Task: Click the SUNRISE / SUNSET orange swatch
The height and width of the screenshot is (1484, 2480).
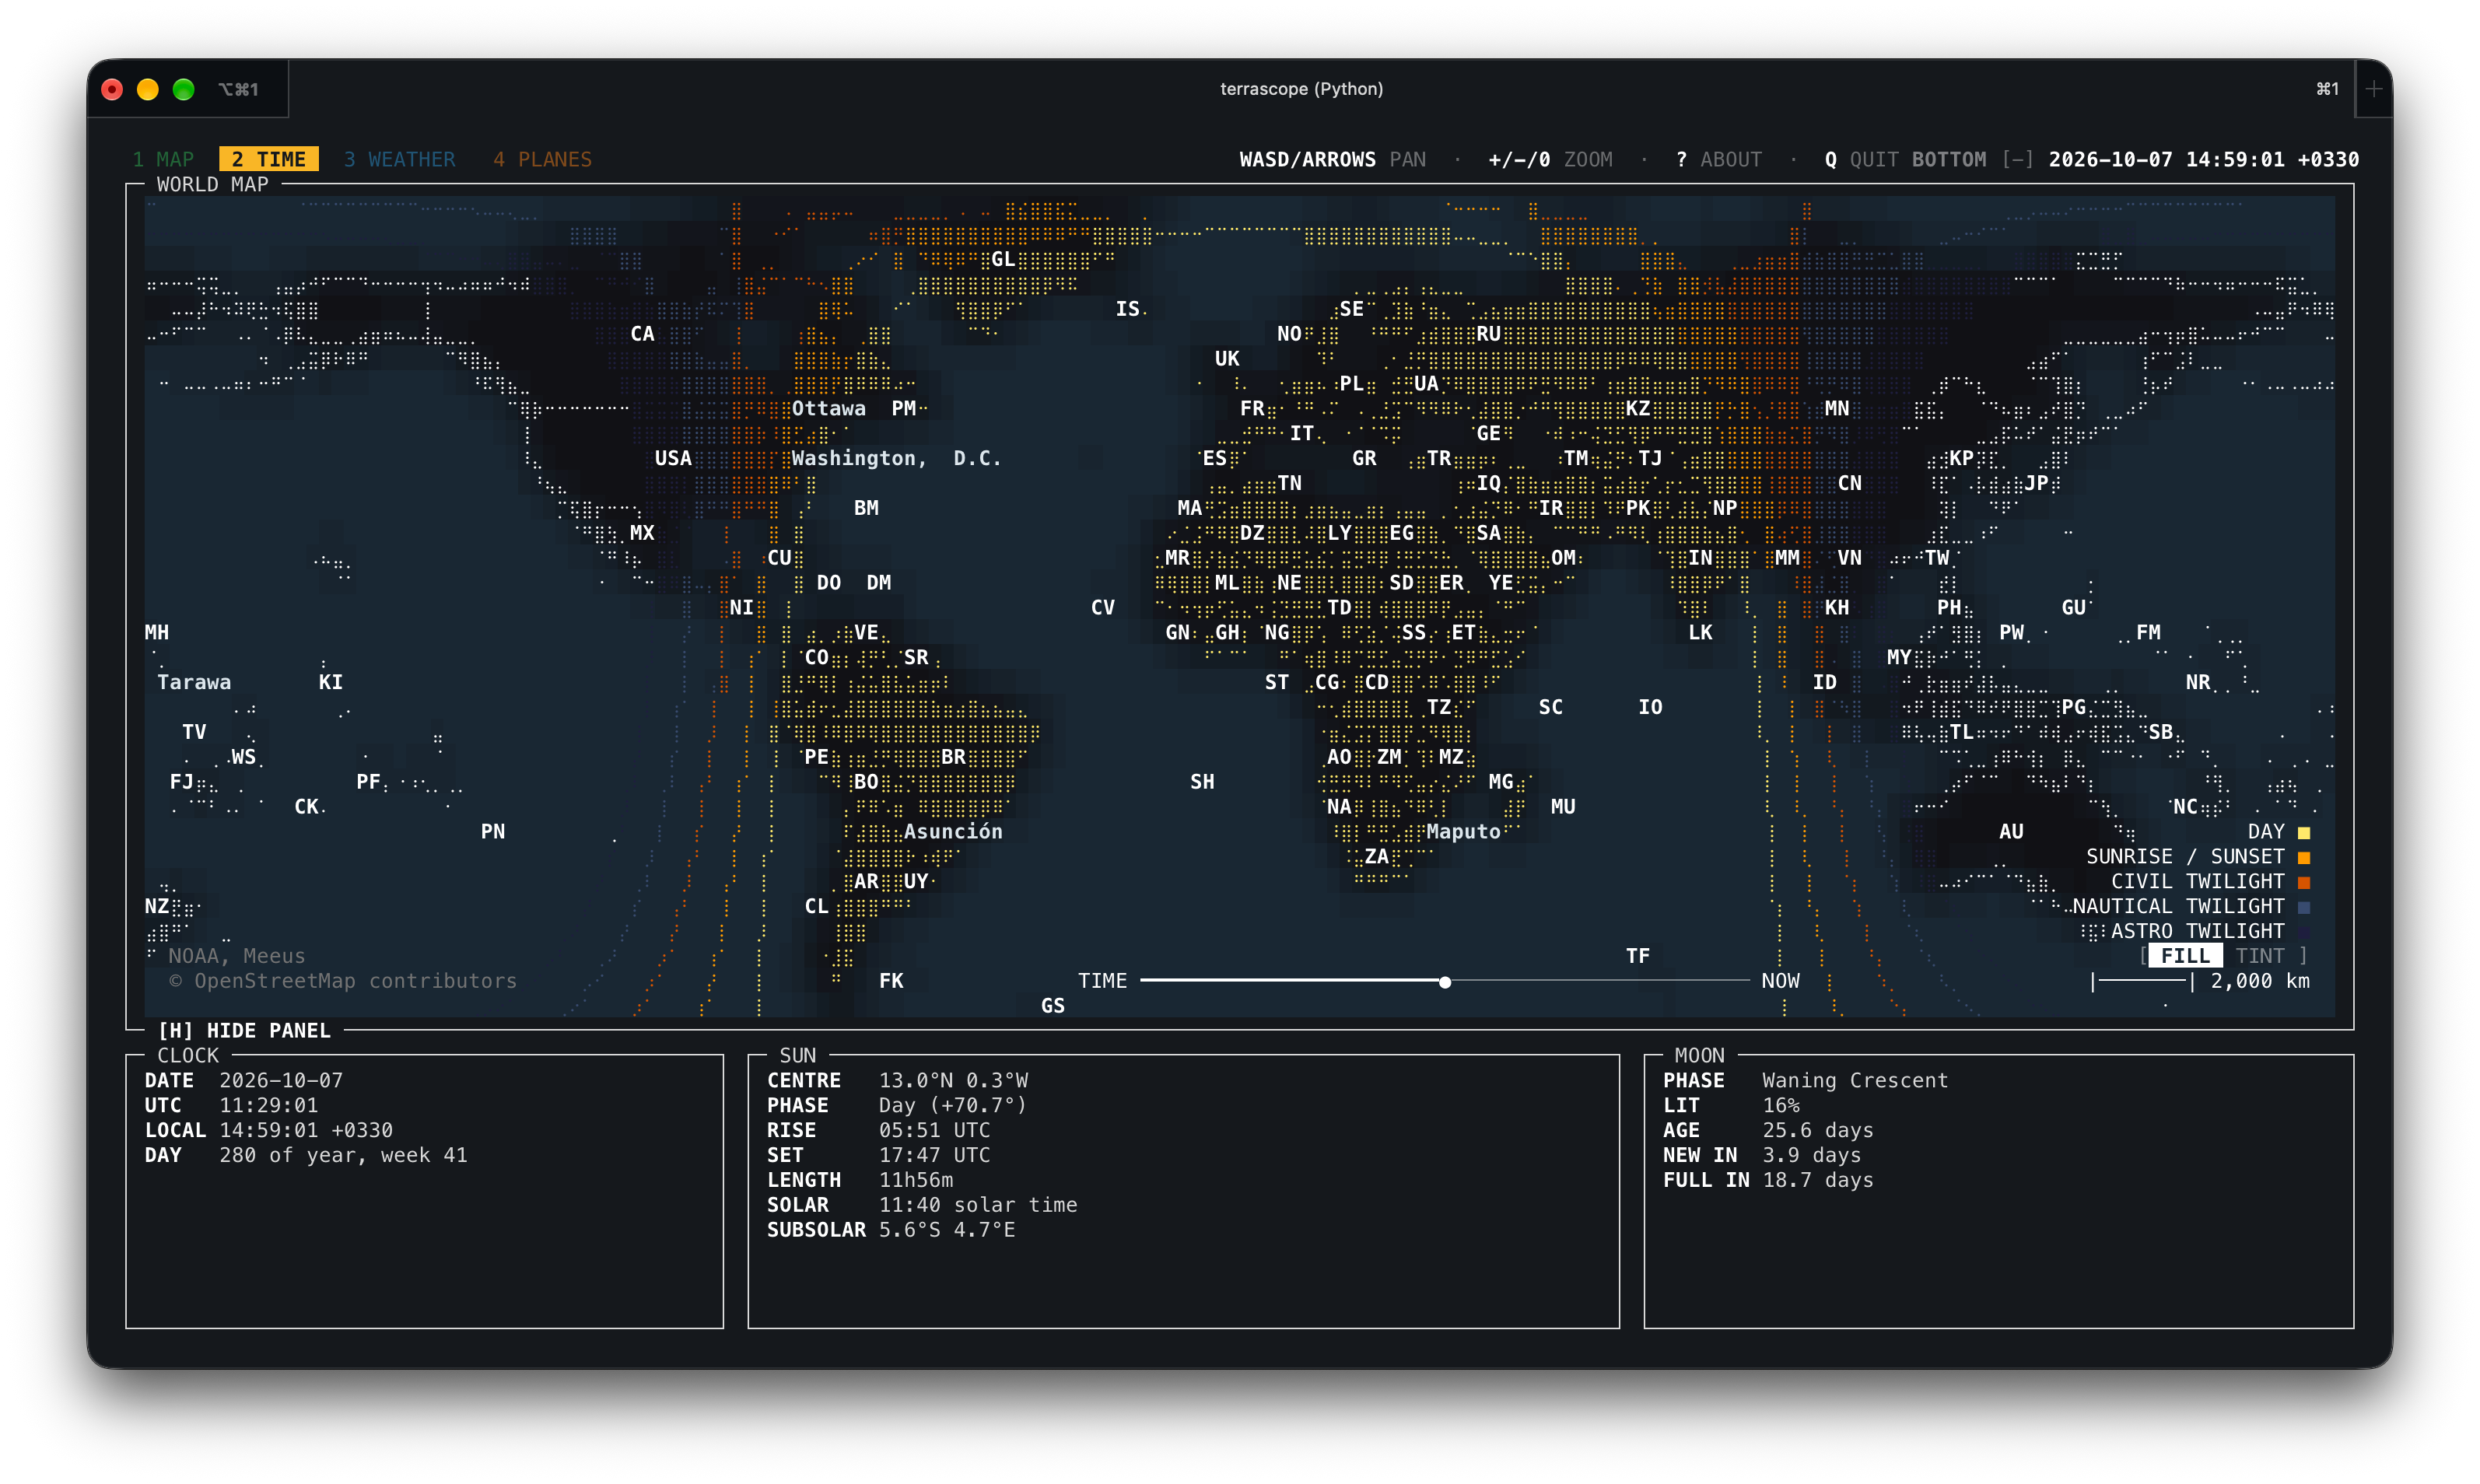Action: point(2304,857)
